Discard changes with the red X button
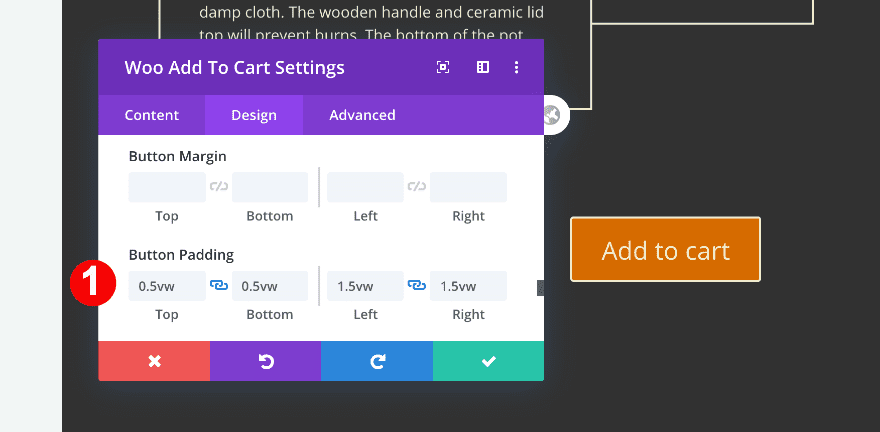 click(154, 361)
